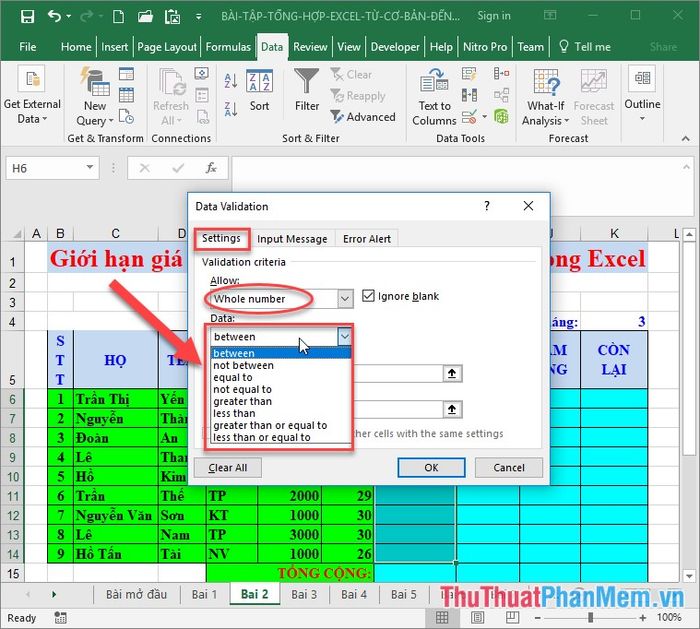Viewport: 700px width, 629px height.
Task: Open help for Data Validation dialog
Action: [x=487, y=206]
